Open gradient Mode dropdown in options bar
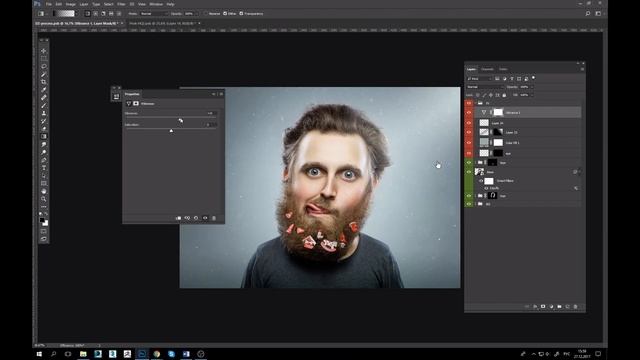The image size is (640, 360). [x=153, y=13]
